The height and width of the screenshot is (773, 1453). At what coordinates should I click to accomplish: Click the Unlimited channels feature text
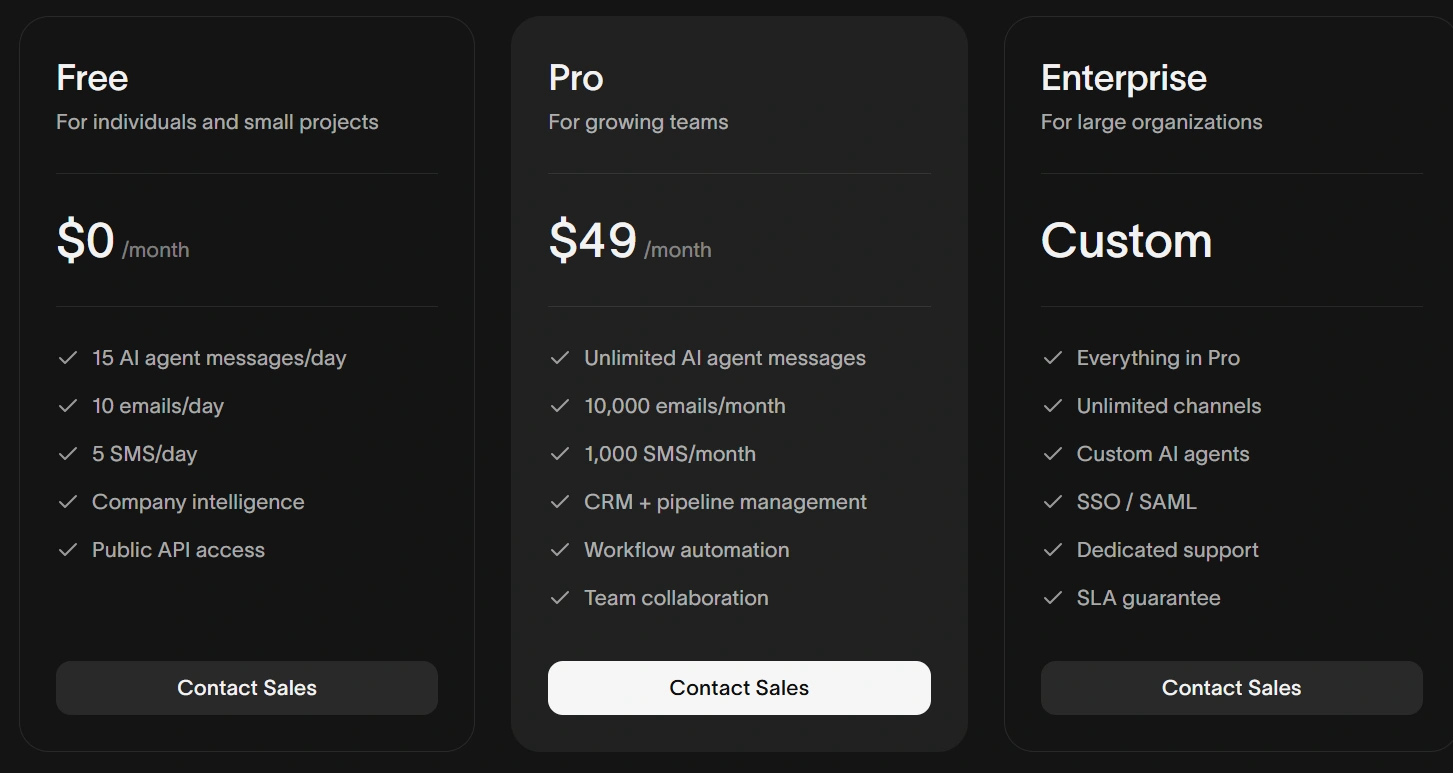(1168, 406)
